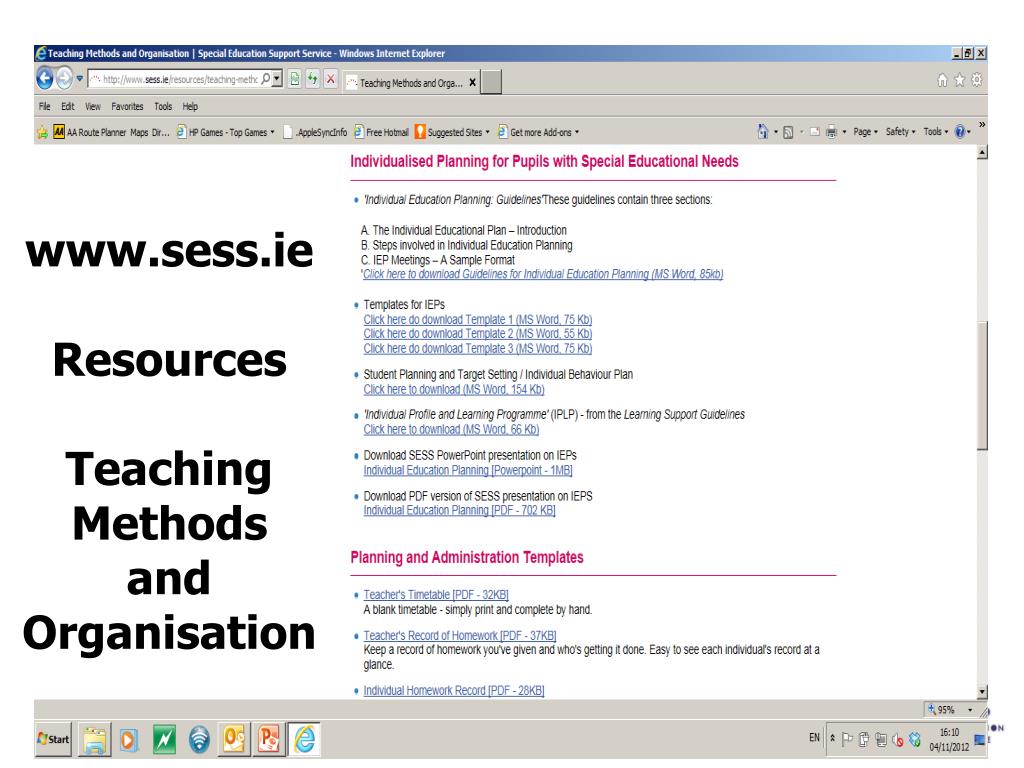Download Guidelines for Individual Education Planning link
This screenshot has width=1024, height=768.
543,274
